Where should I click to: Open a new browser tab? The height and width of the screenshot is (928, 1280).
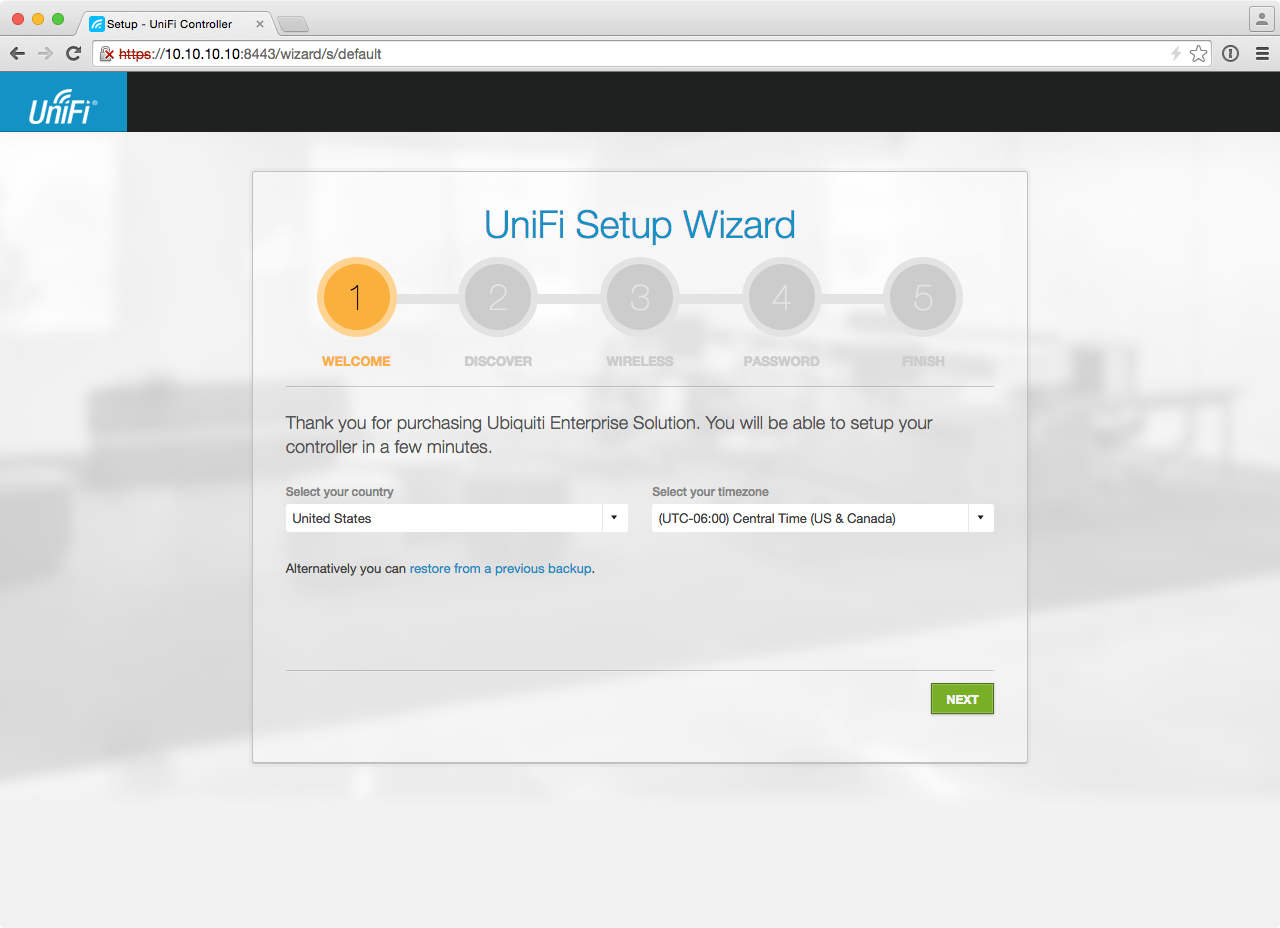292,24
